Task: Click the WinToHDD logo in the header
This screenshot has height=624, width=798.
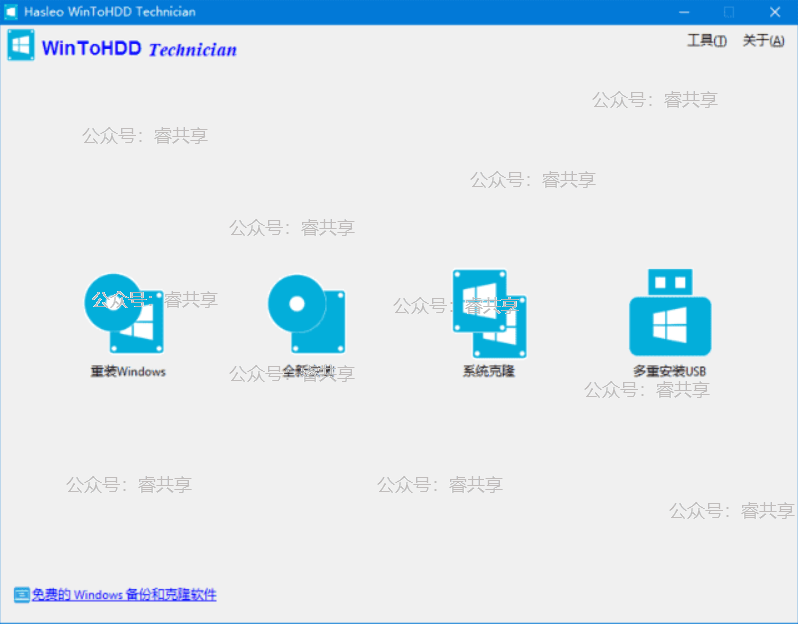Action: 21,46
